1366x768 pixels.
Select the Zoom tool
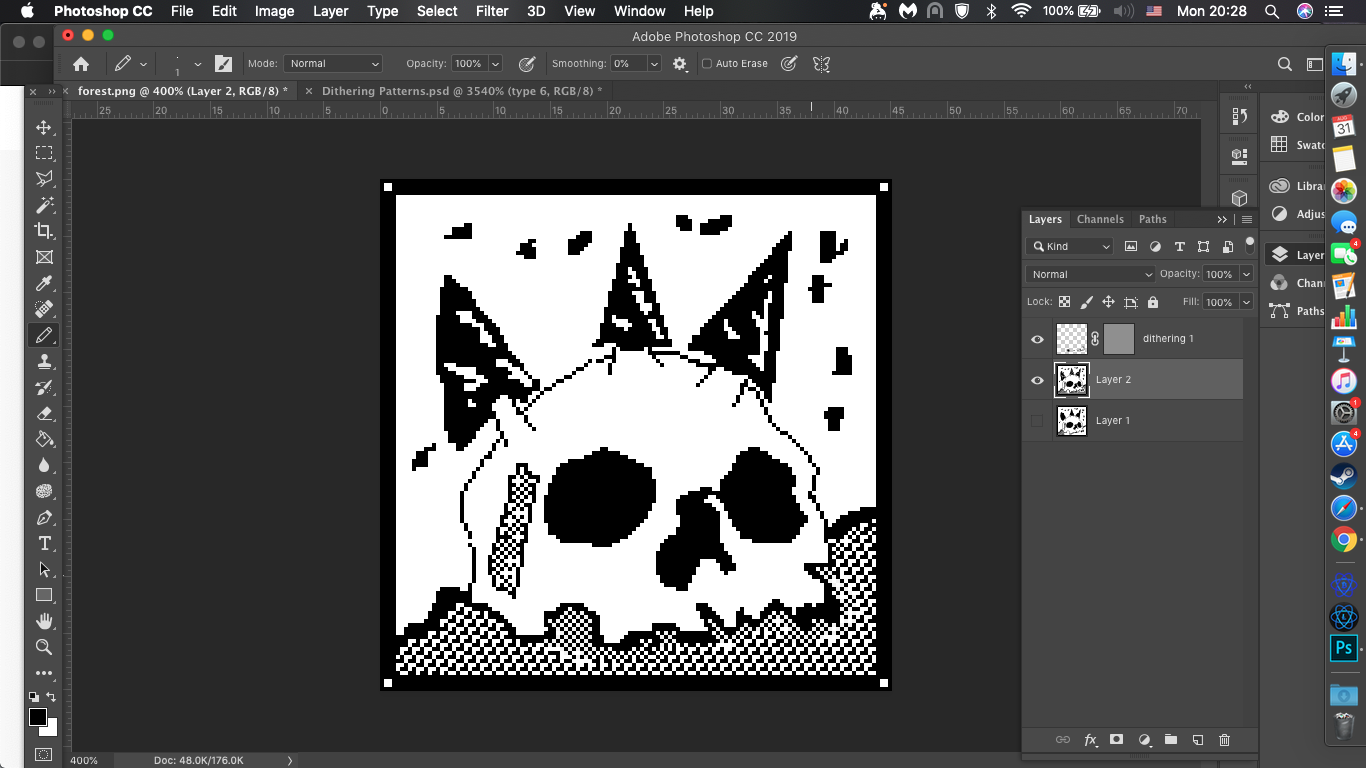pyautogui.click(x=44, y=647)
